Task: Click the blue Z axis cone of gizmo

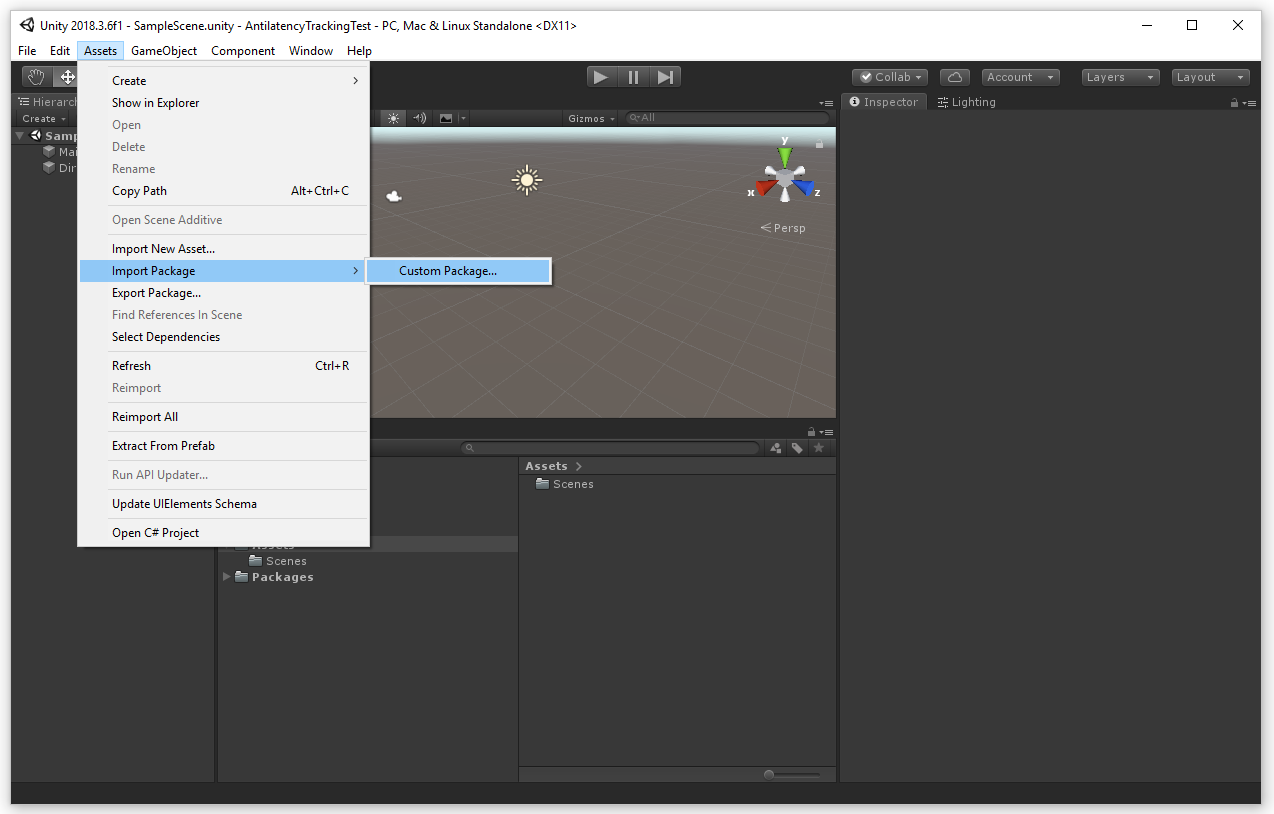Action: coord(803,187)
